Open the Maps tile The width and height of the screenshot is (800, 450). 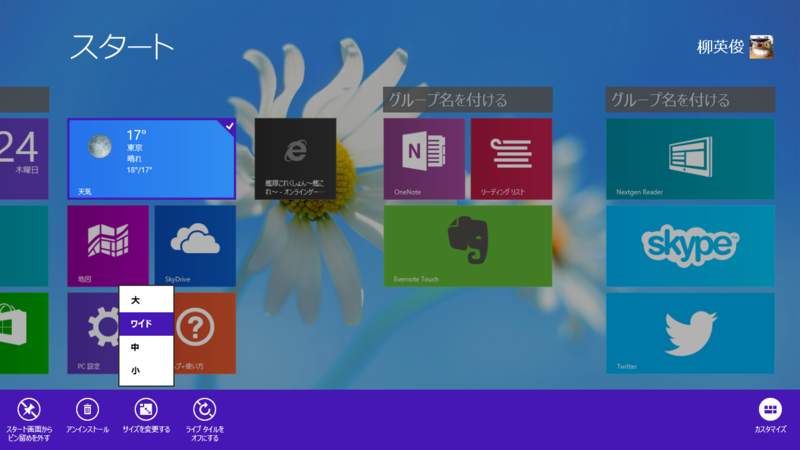(108, 246)
